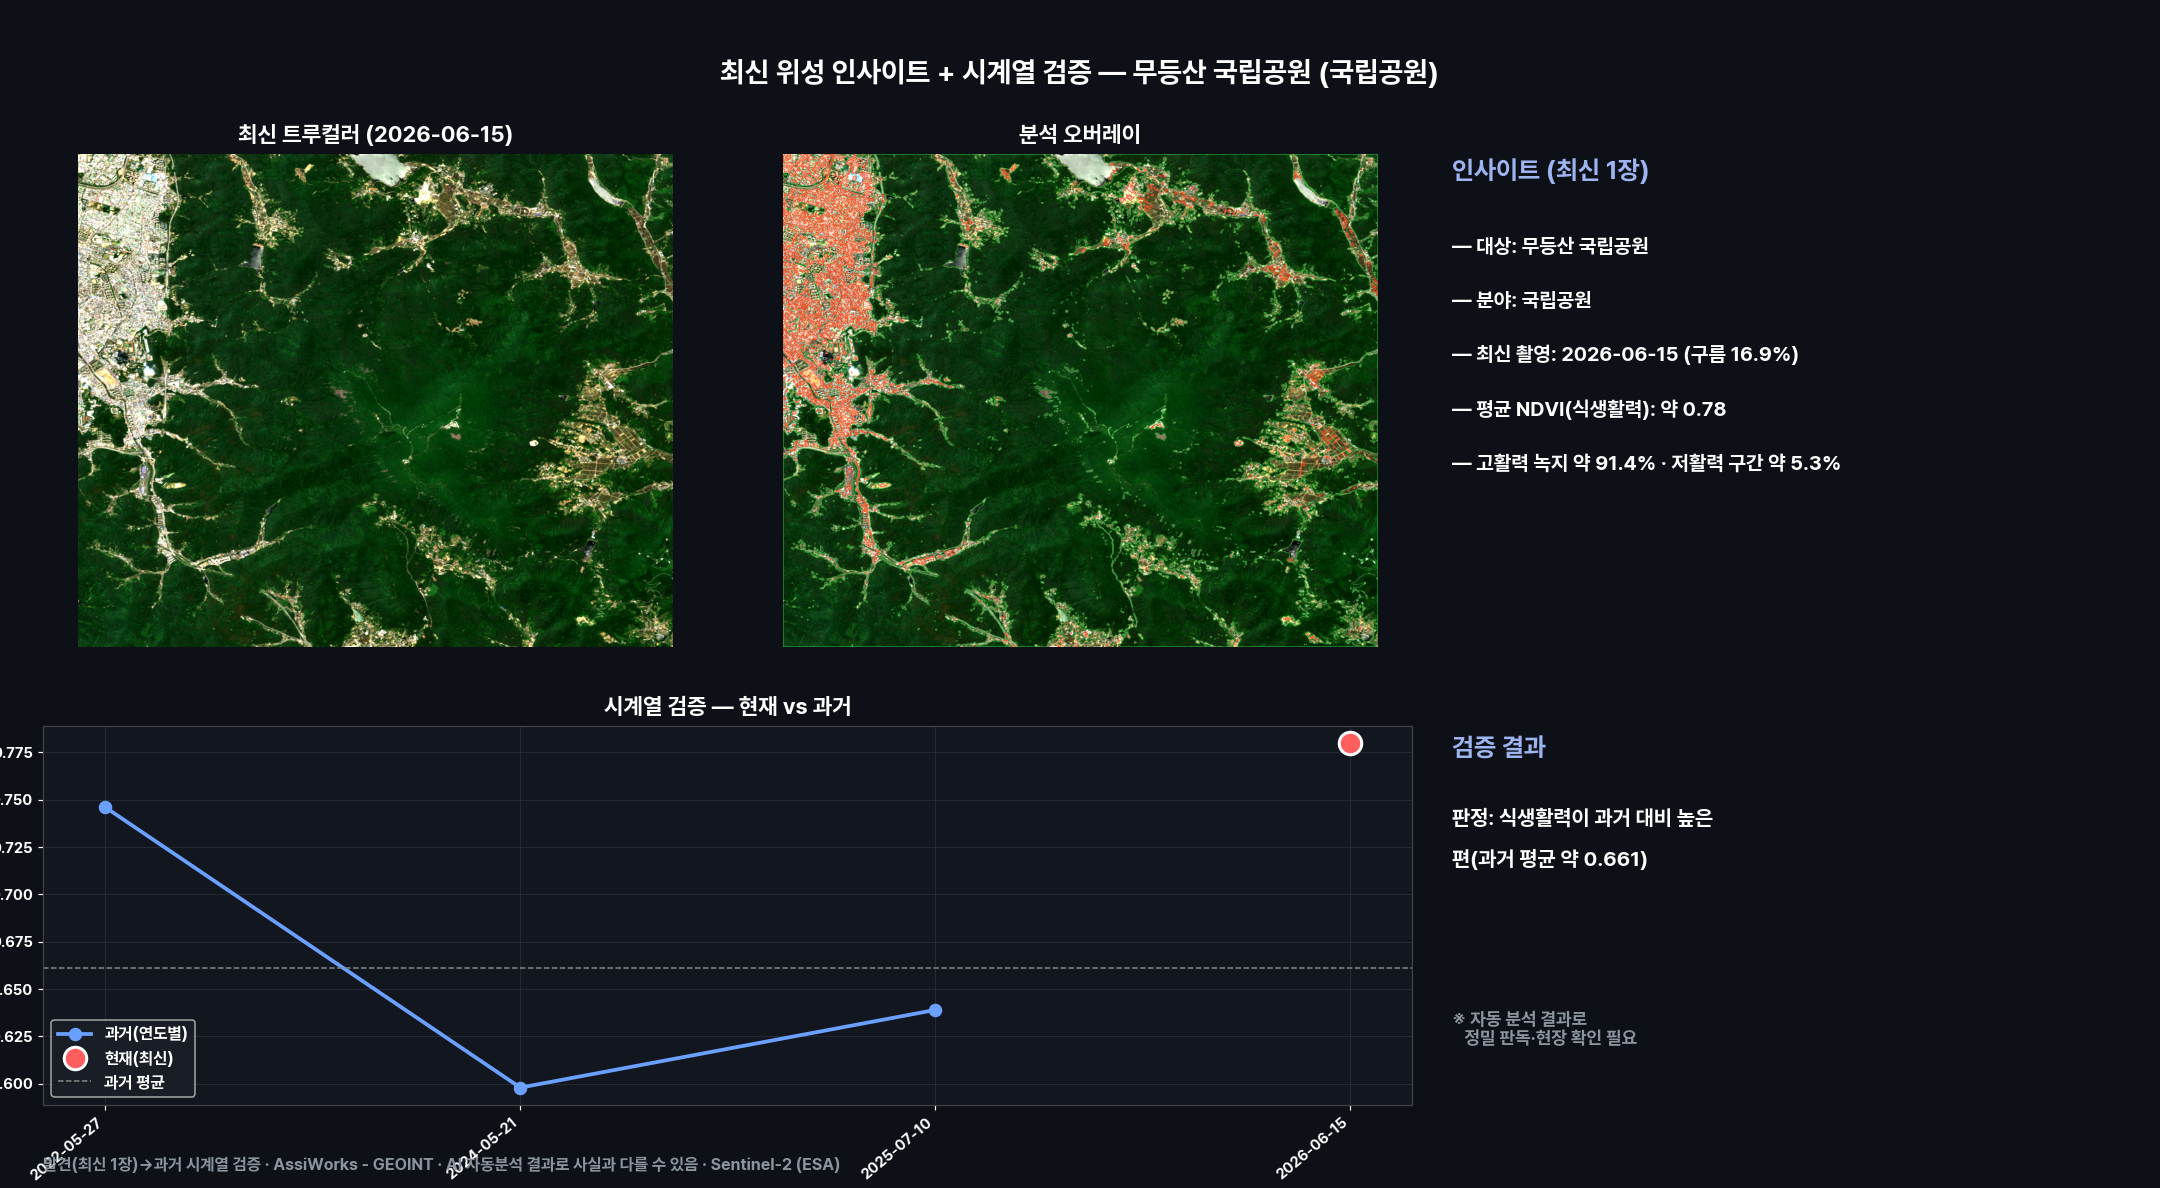2160x1188 pixels.
Task: Click the 검증 결과 heading
Action: (x=1498, y=747)
